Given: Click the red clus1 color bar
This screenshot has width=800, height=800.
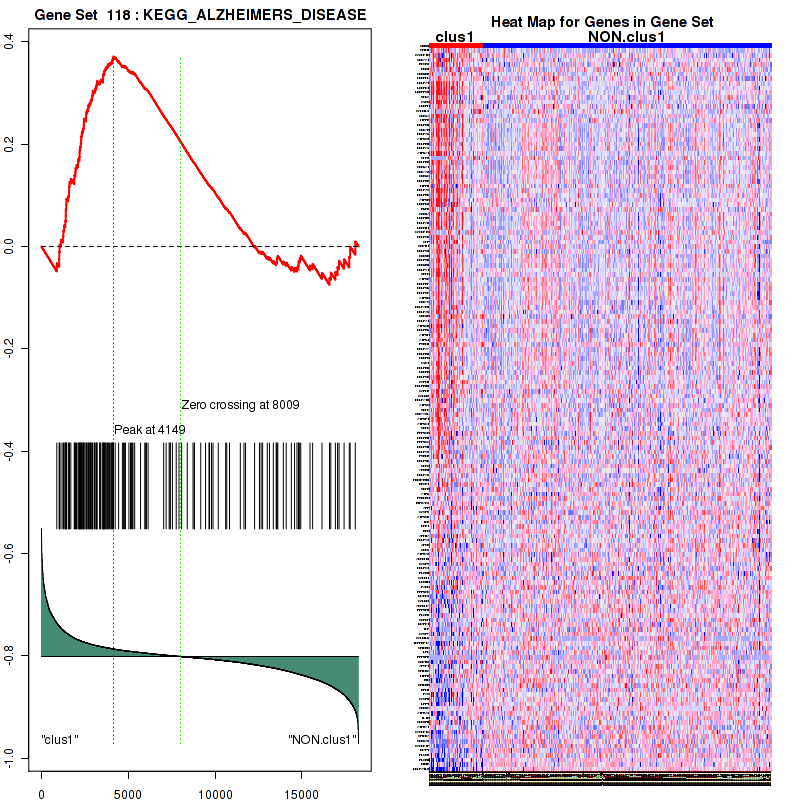Looking at the screenshot, I should pos(456,45).
